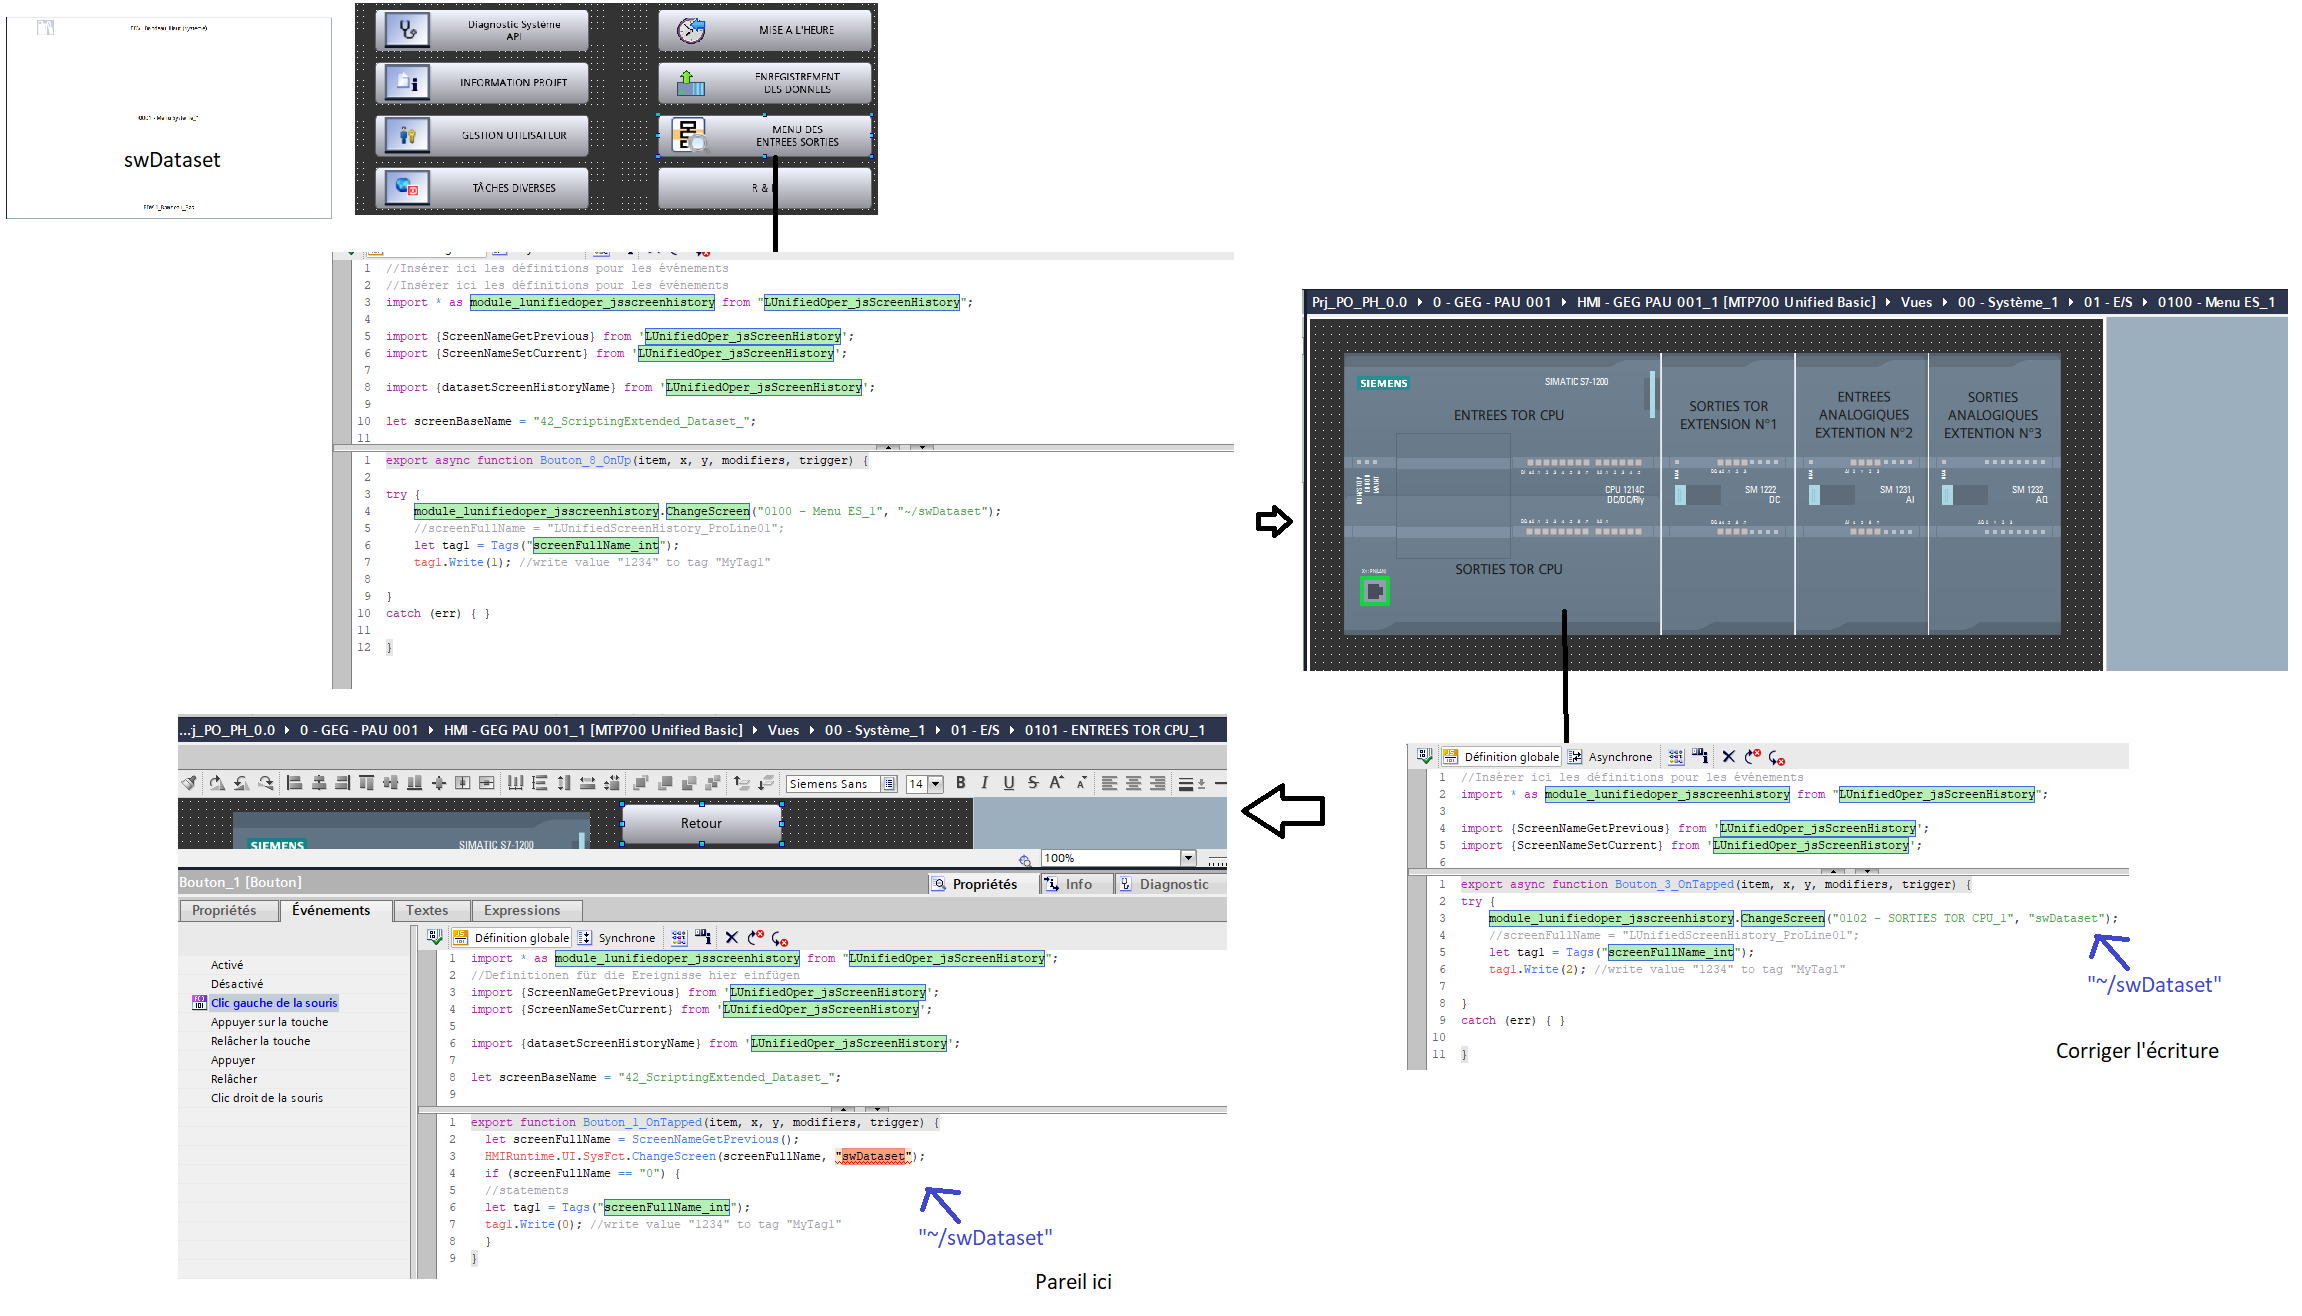The image size is (2302, 1316).
Task: Open the font size 14 dropdown
Action: (x=936, y=784)
